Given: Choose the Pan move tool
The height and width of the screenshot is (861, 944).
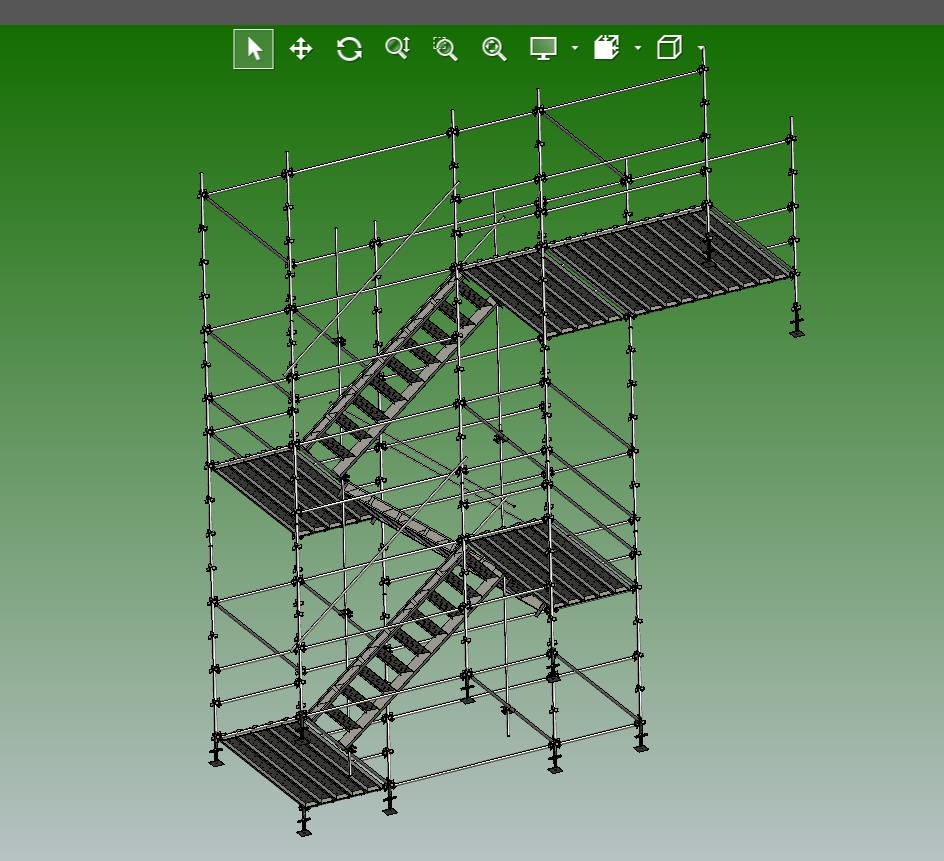Looking at the screenshot, I should click(x=301, y=49).
